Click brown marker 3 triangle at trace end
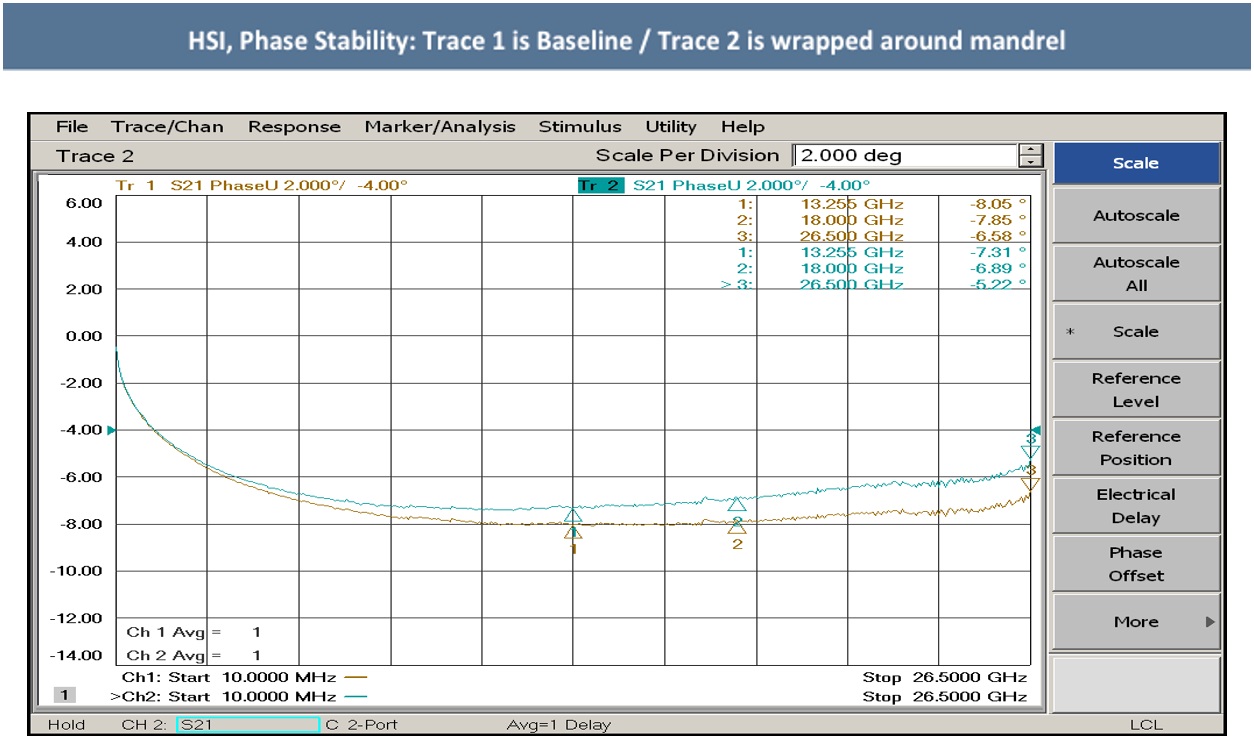 1030,484
